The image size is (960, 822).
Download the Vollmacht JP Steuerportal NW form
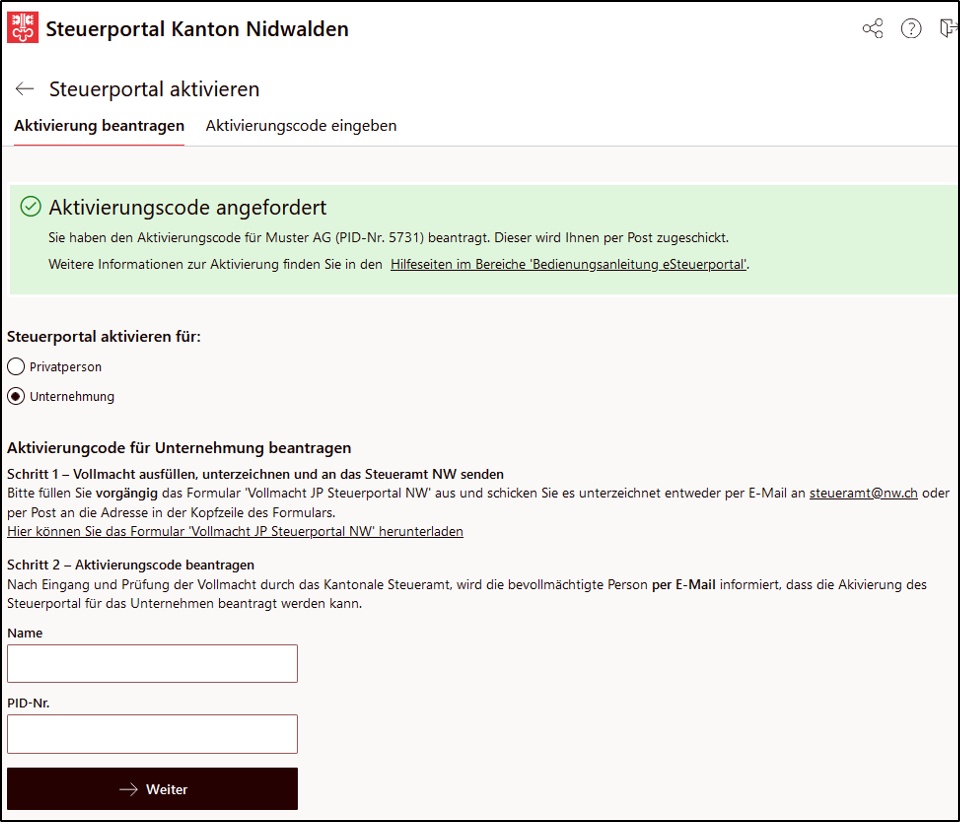point(235,531)
